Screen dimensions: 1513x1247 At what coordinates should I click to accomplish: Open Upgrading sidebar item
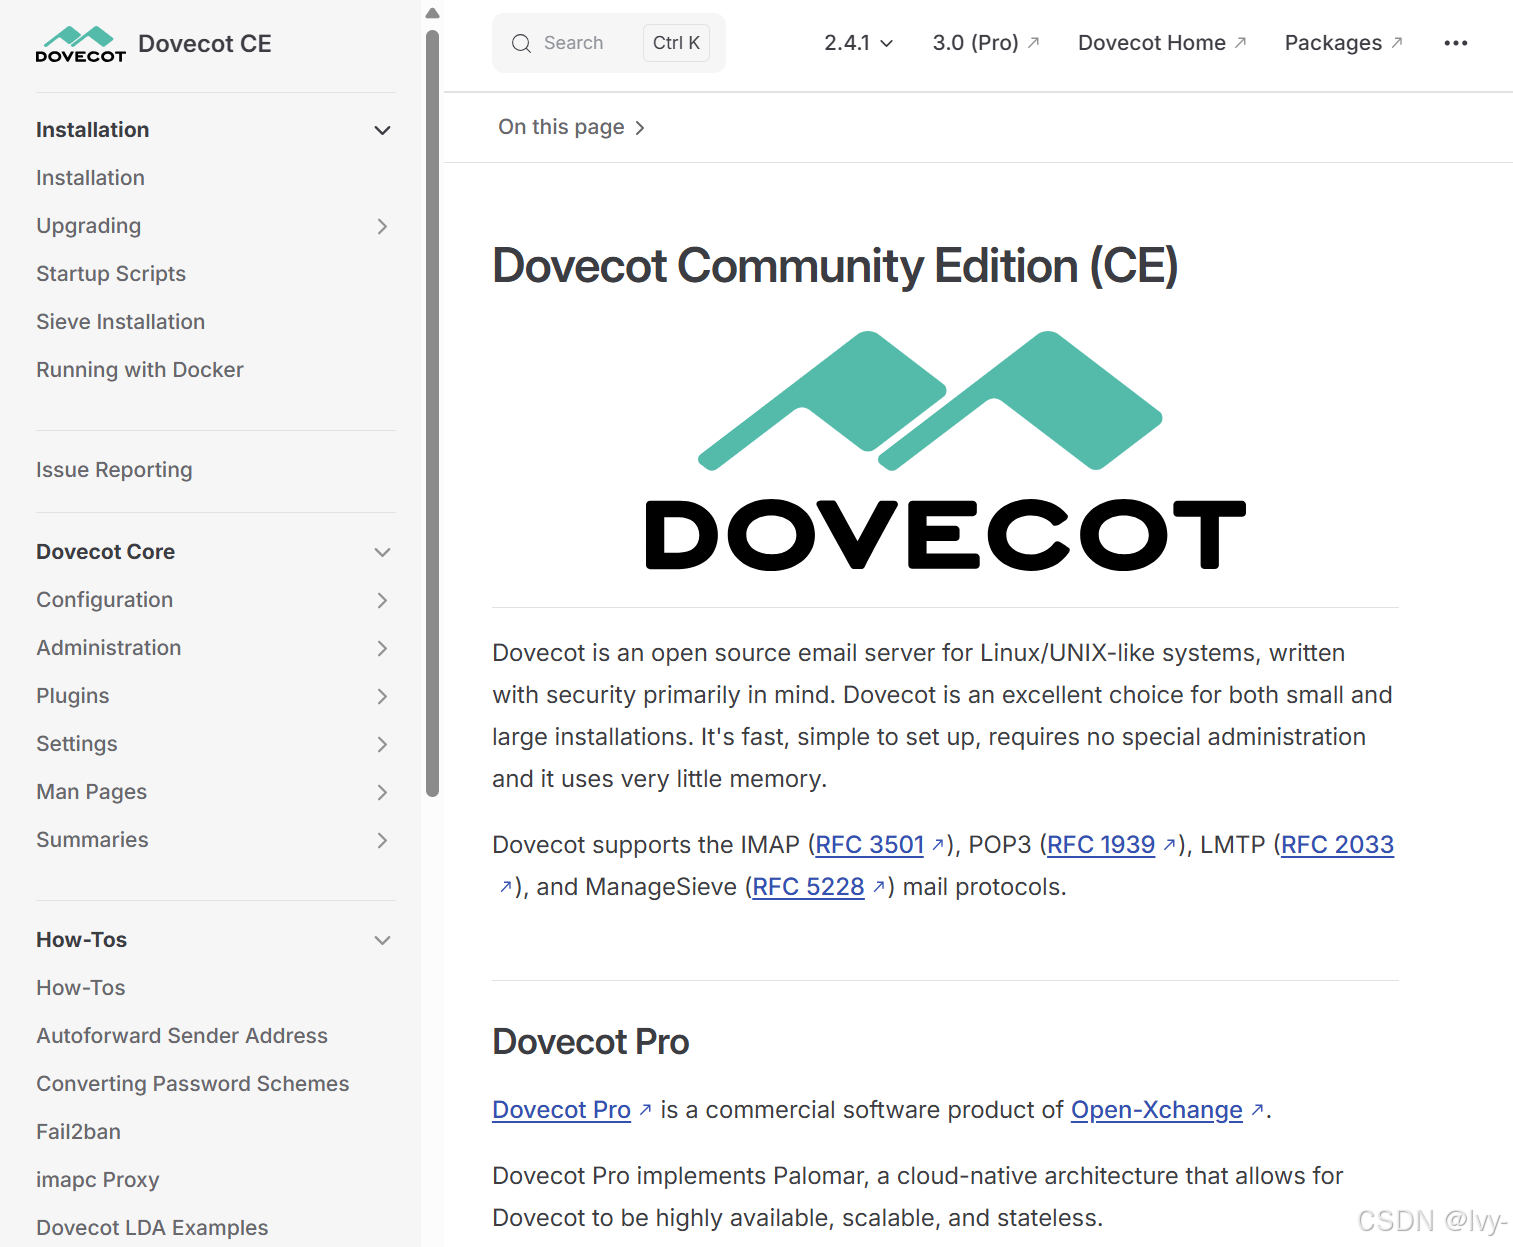[x=88, y=226]
